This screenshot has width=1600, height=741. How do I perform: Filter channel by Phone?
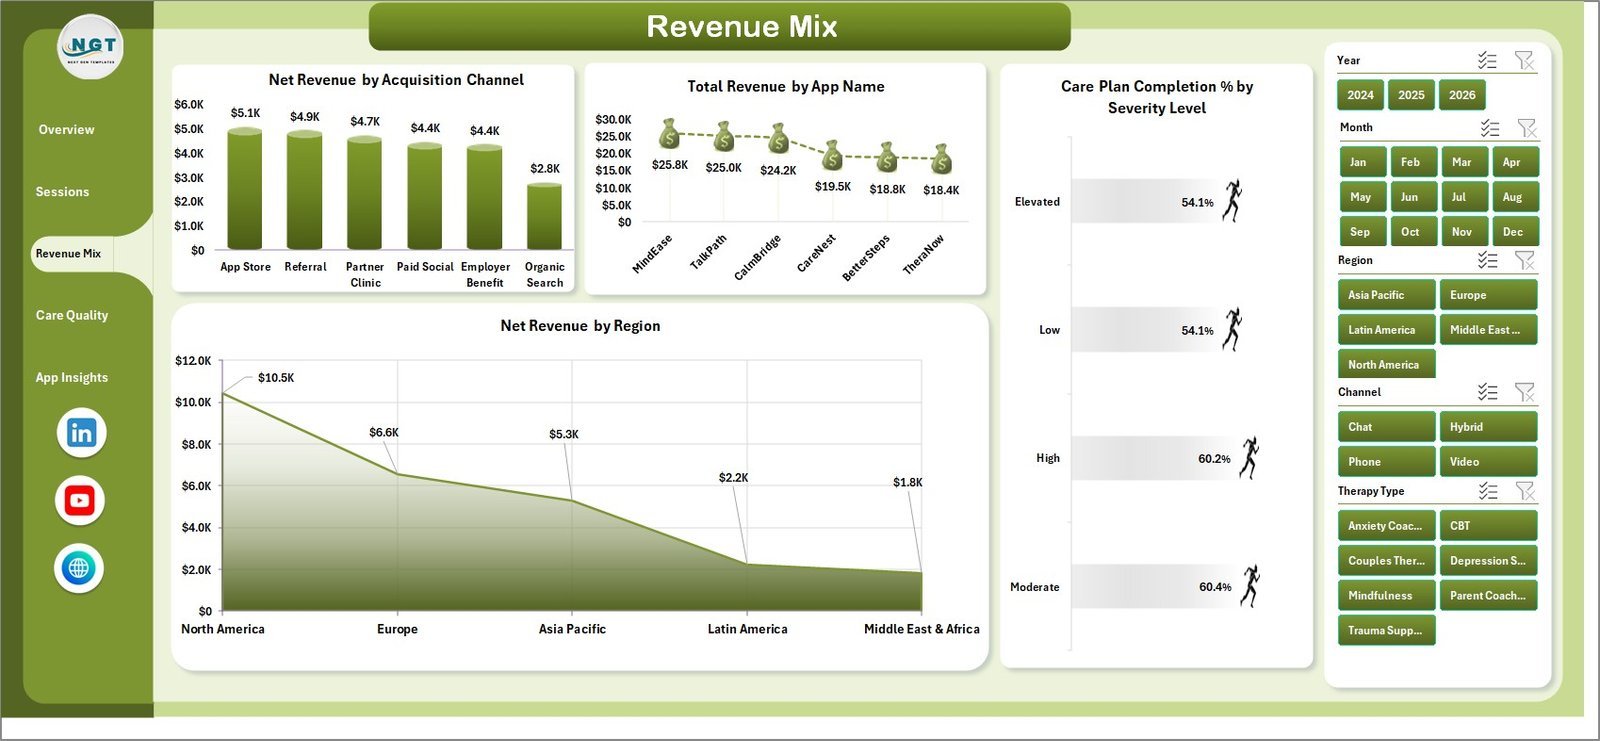(x=1386, y=462)
